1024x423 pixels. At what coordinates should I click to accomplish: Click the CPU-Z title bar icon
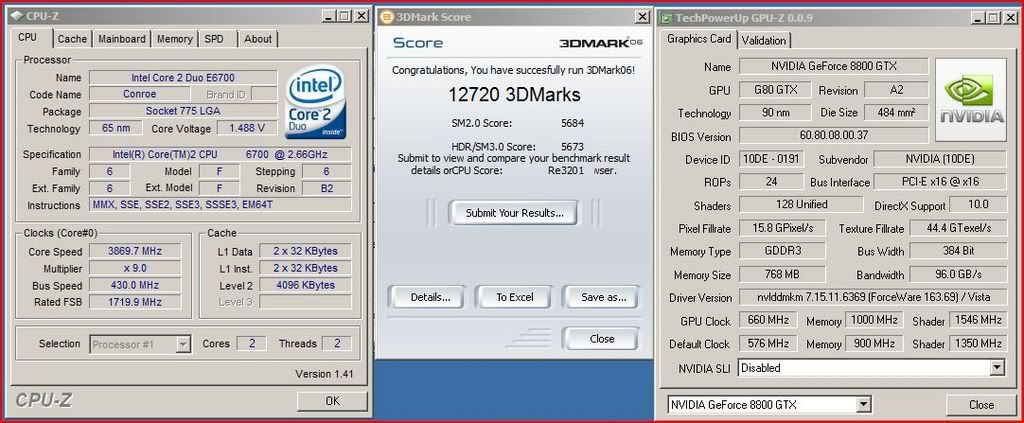[x=15, y=16]
